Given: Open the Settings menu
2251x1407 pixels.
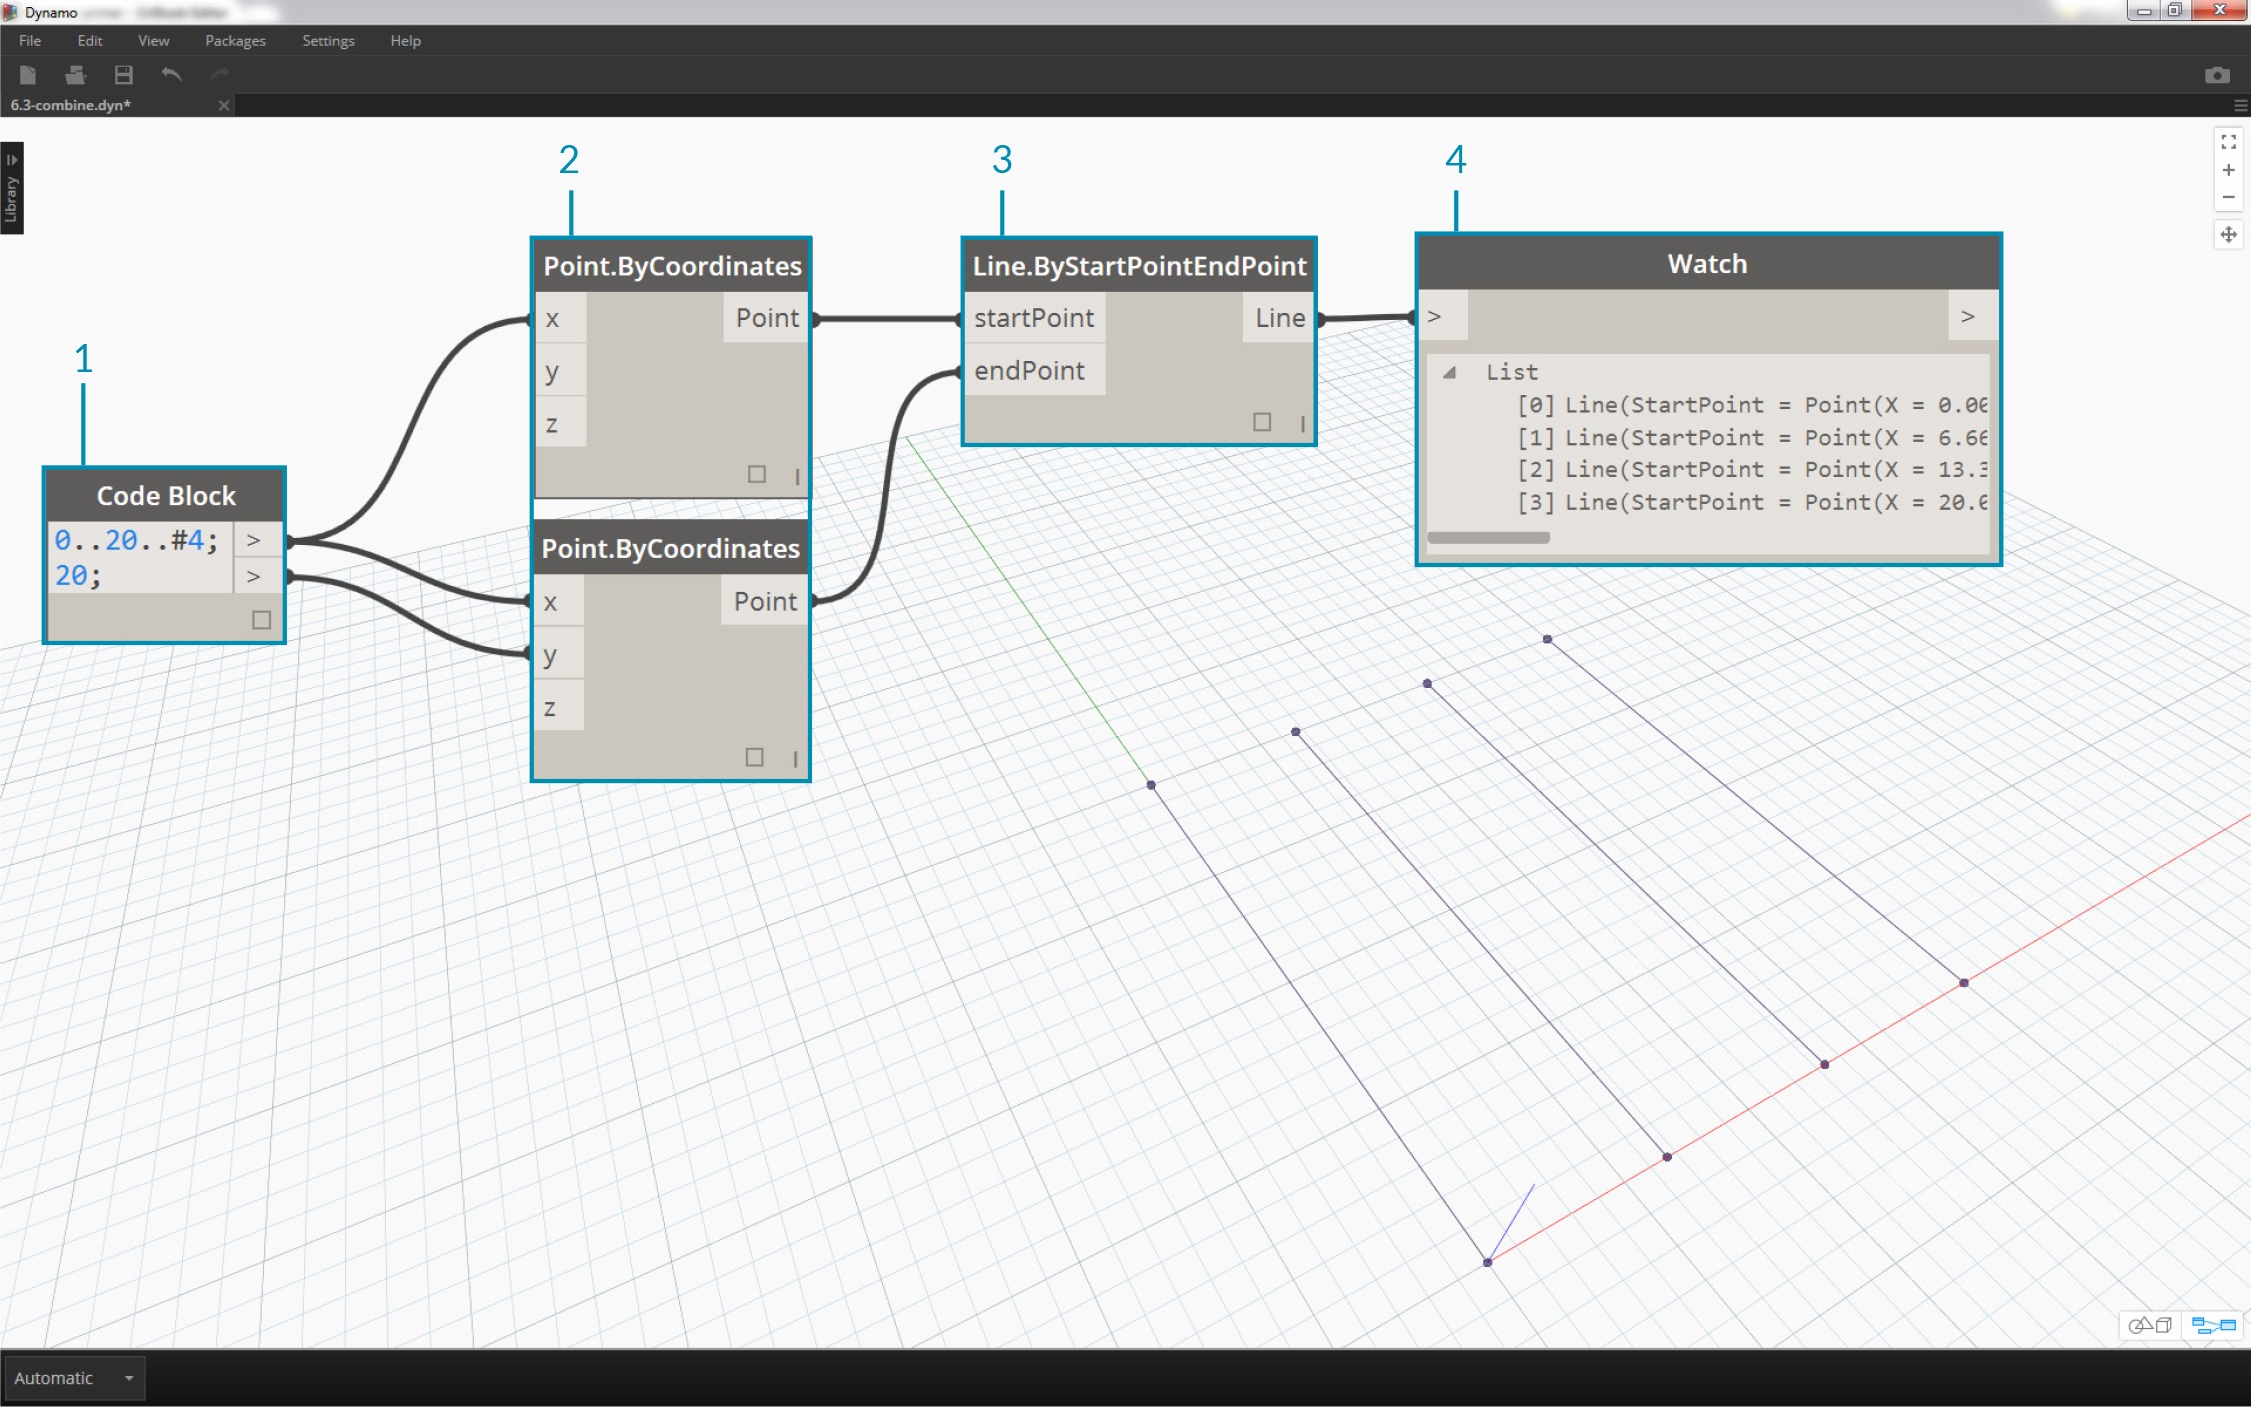Looking at the screenshot, I should (x=328, y=41).
